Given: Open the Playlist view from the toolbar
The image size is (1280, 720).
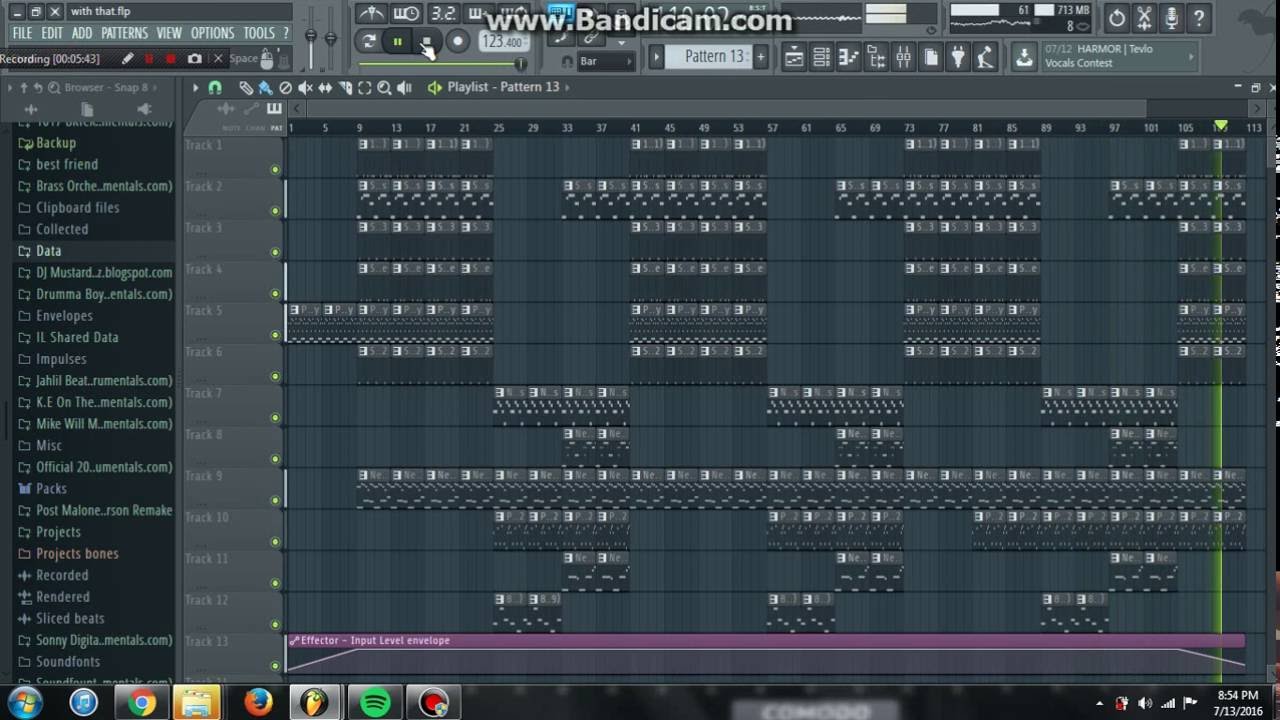Looking at the screenshot, I should tap(794, 57).
